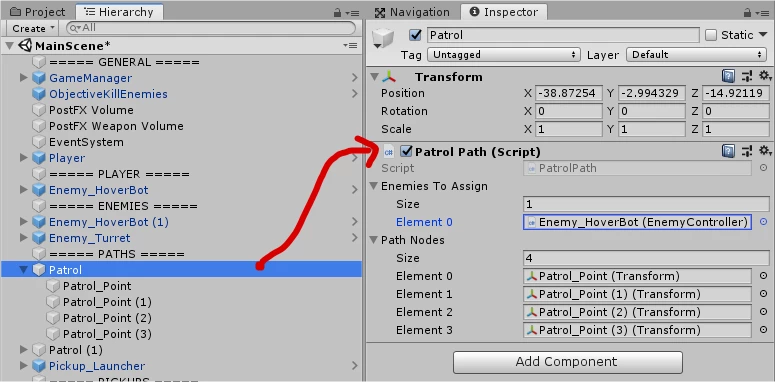
Task: Open Create dropdown in Hierarchy
Action: (33, 28)
